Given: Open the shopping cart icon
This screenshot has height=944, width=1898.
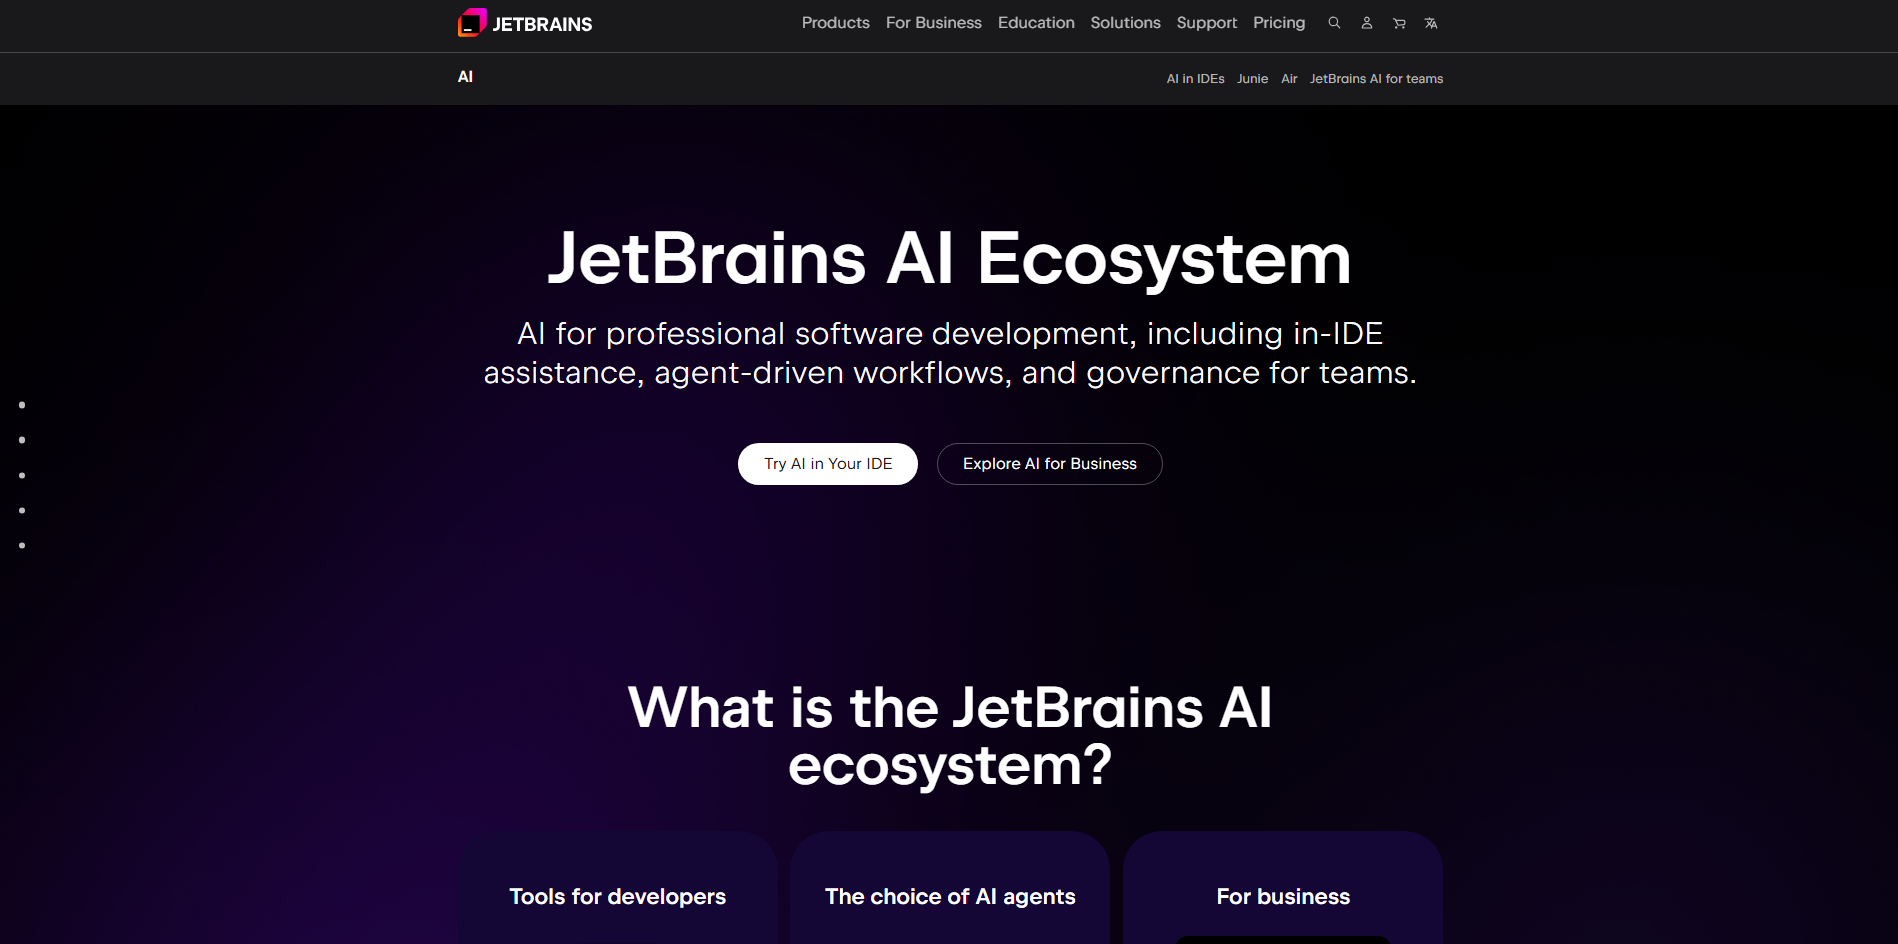Looking at the screenshot, I should pos(1399,23).
